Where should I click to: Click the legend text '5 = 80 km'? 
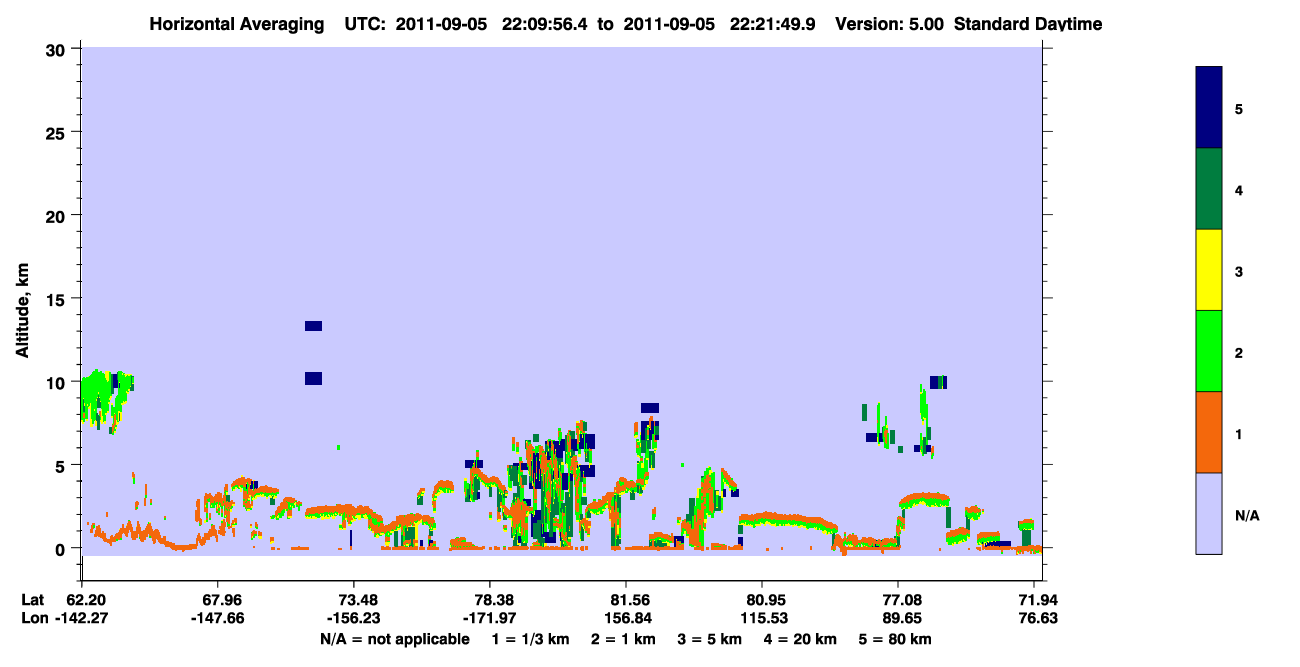tap(894, 639)
